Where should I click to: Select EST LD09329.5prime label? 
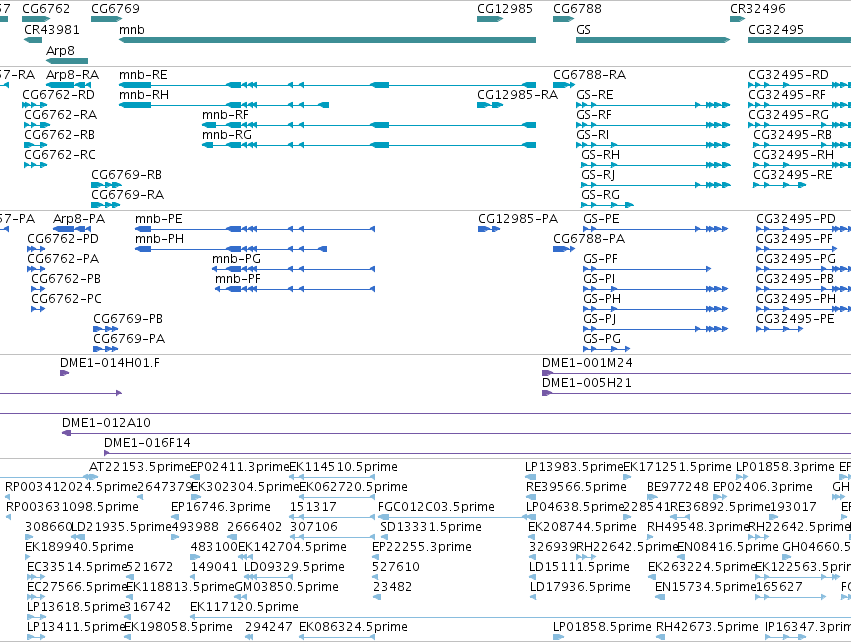click(x=294, y=567)
